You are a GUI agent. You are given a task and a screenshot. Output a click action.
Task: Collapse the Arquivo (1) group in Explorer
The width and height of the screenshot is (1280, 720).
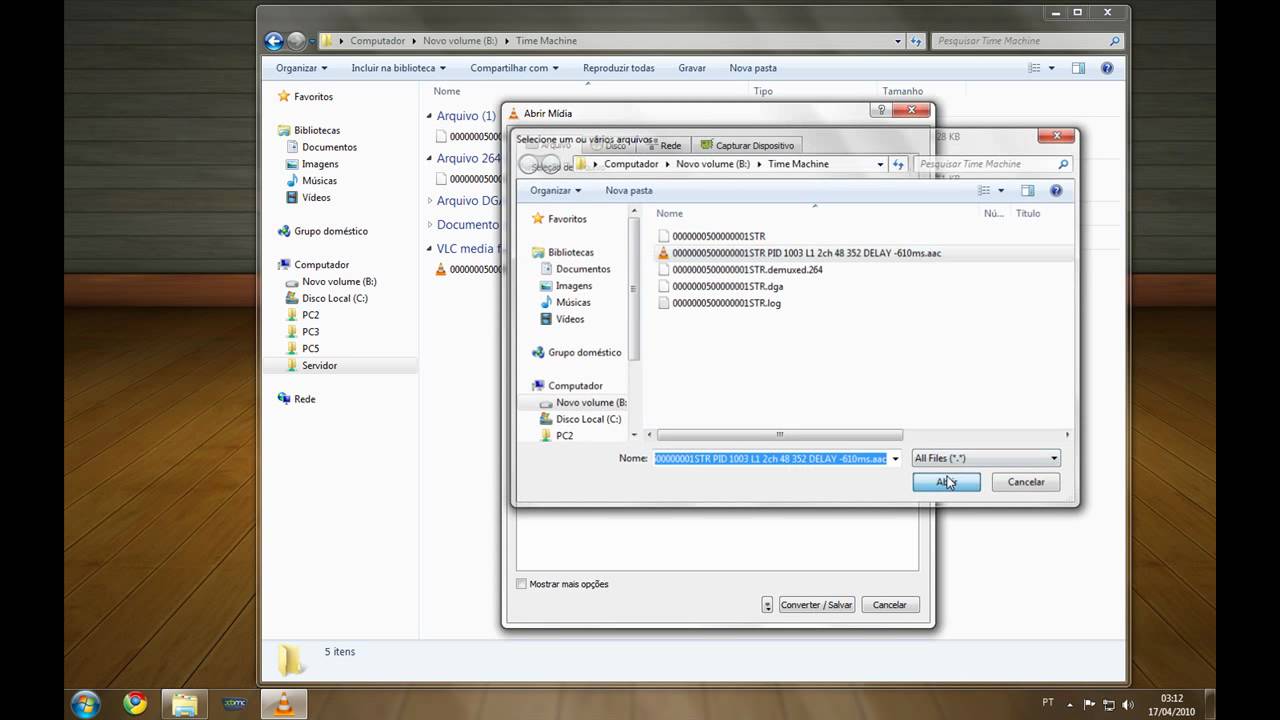coord(430,116)
